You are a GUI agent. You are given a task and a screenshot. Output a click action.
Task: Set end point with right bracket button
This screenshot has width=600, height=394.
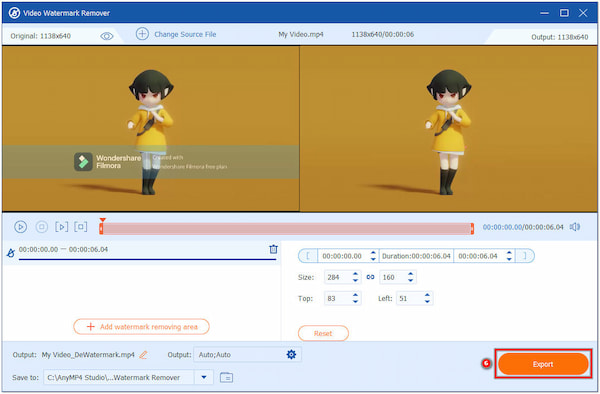(525, 256)
